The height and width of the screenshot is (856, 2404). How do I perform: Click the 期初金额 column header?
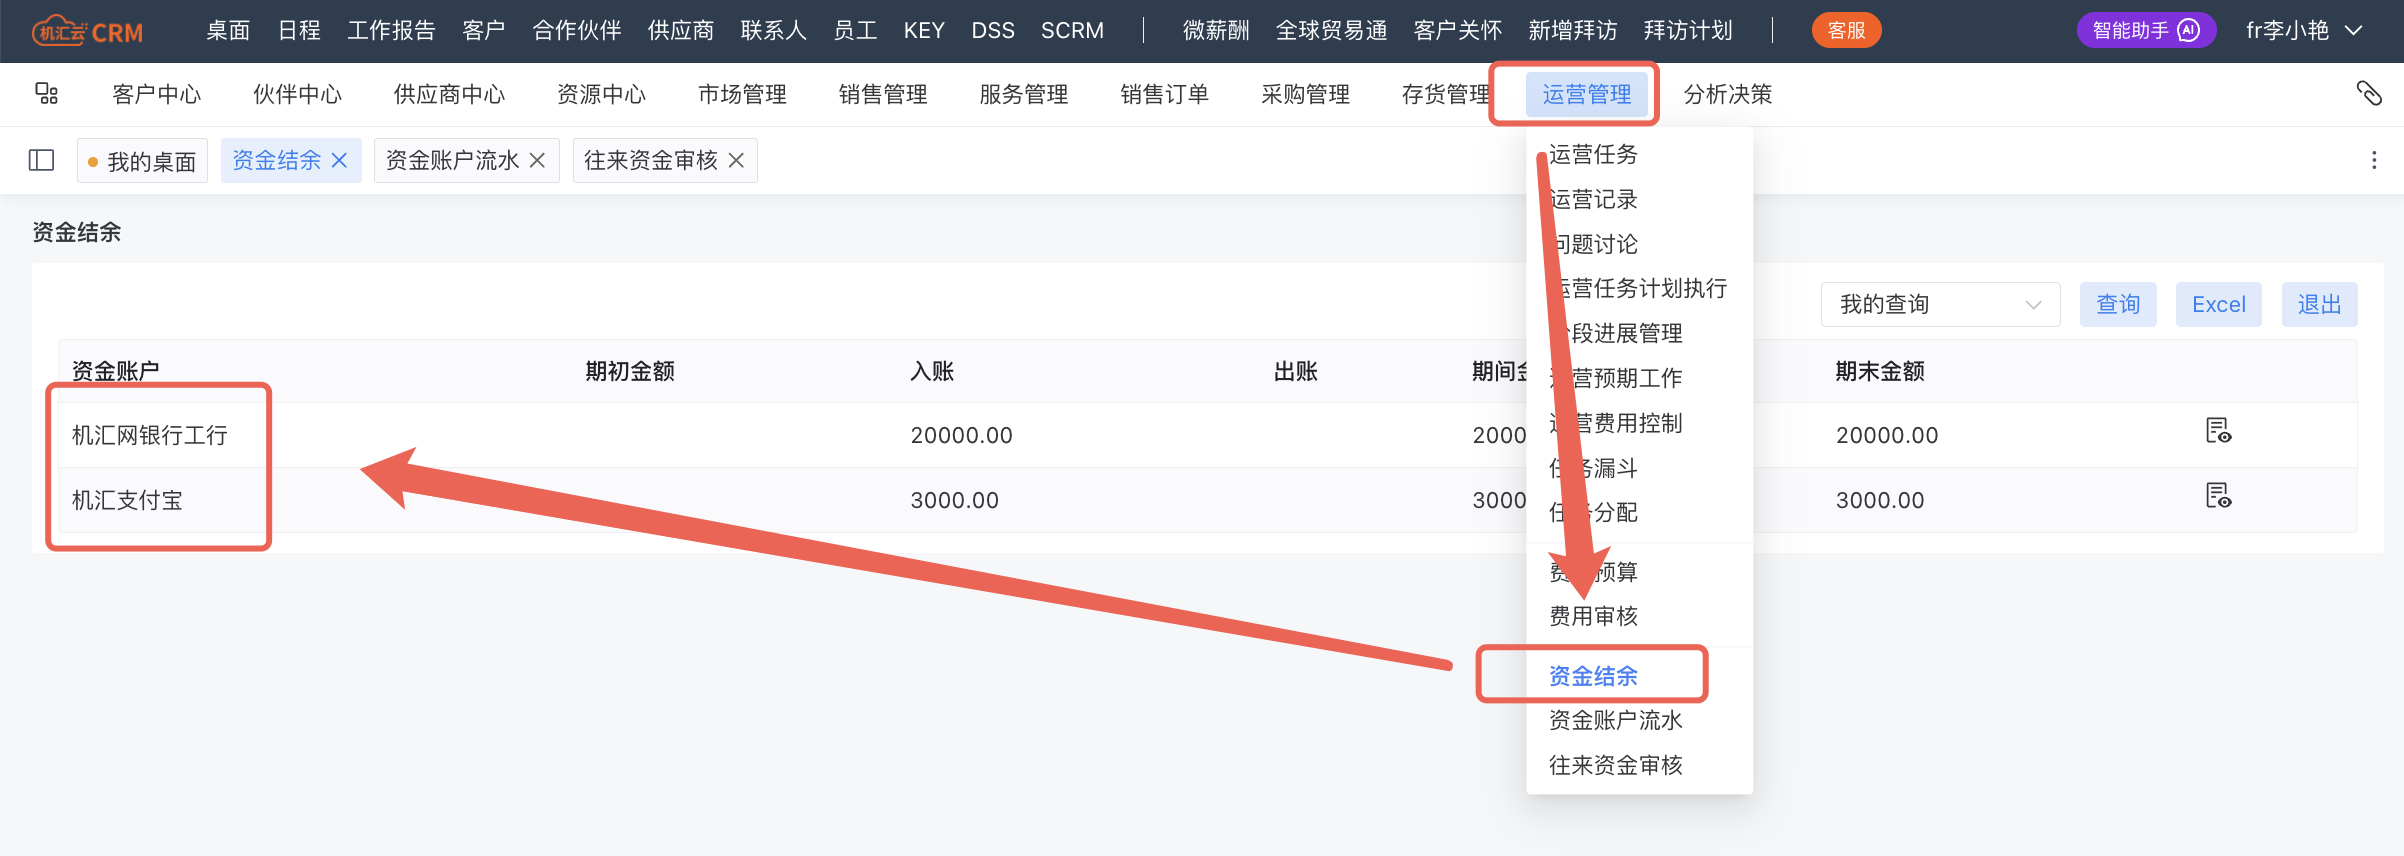(630, 371)
